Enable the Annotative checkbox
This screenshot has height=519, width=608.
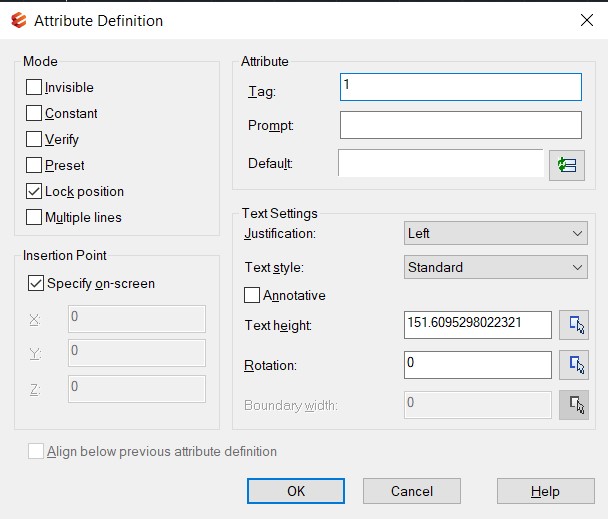252,296
